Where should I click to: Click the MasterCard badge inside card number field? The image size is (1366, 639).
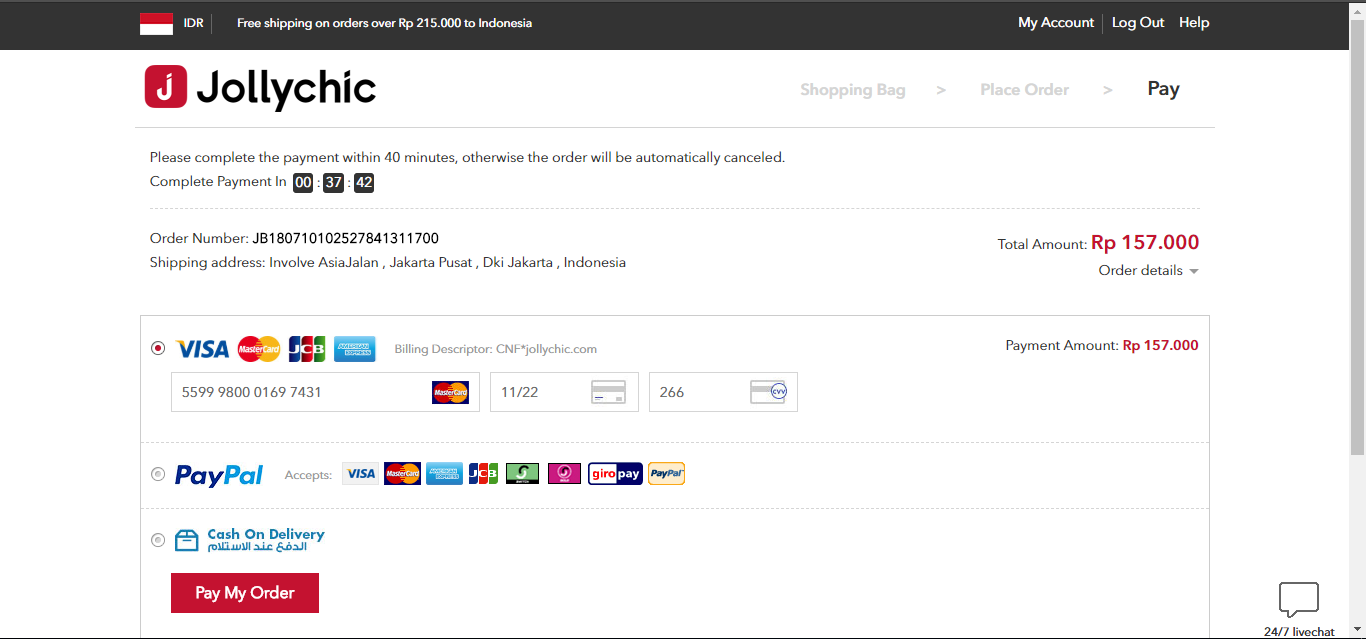[451, 393]
